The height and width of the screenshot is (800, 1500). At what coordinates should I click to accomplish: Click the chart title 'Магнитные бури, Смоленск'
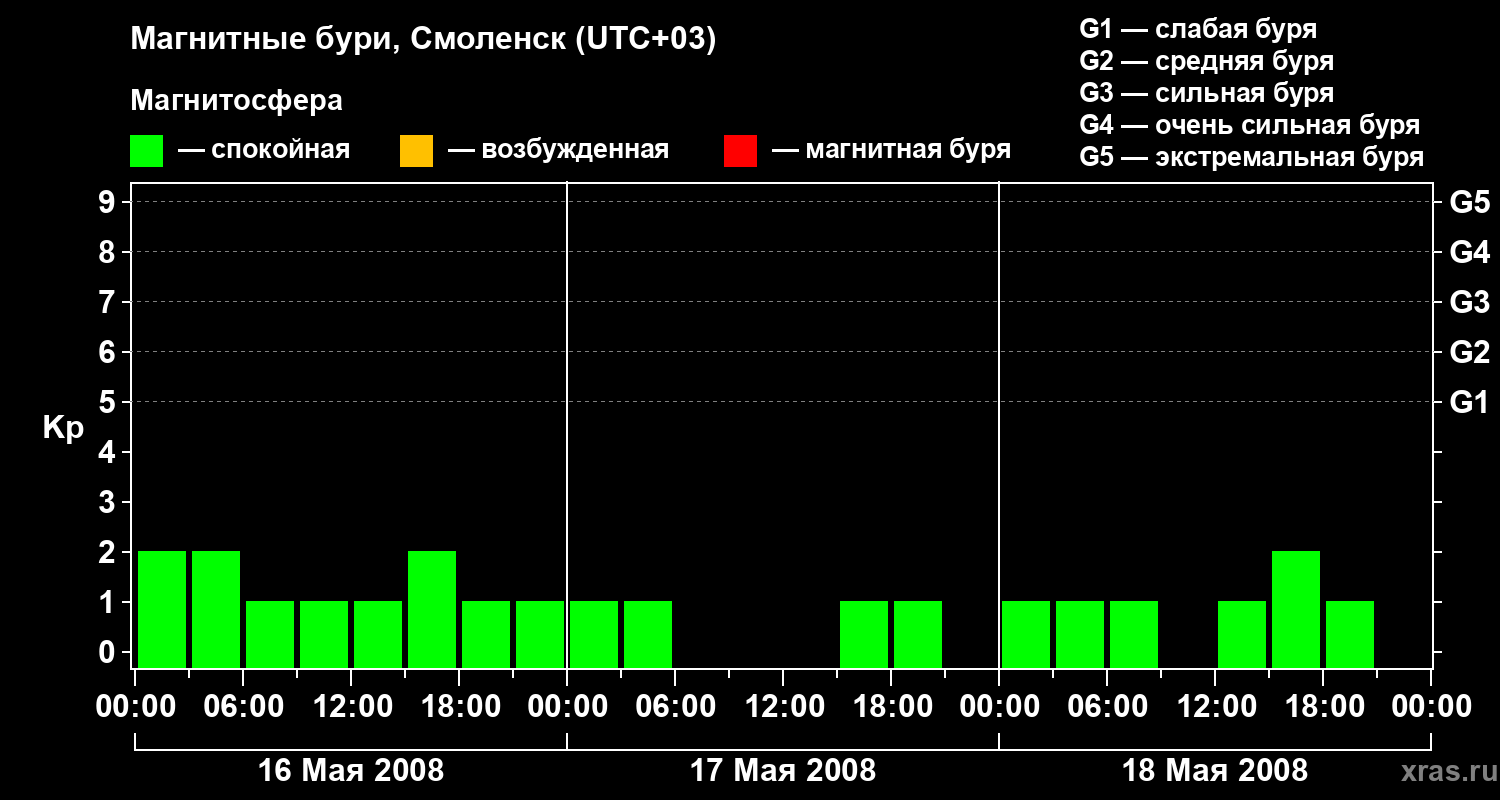[x=349, y=40]
